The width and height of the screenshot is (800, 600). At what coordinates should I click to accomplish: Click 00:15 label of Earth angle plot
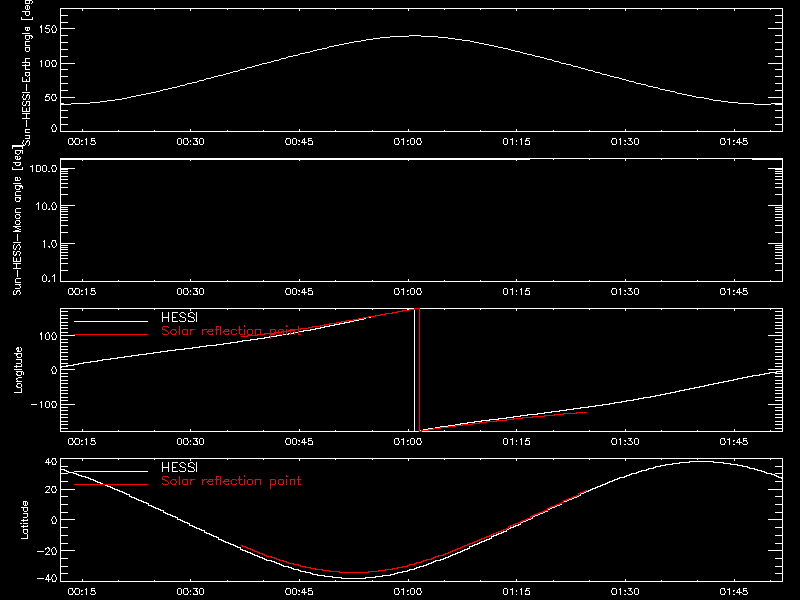tap(82, 141)
